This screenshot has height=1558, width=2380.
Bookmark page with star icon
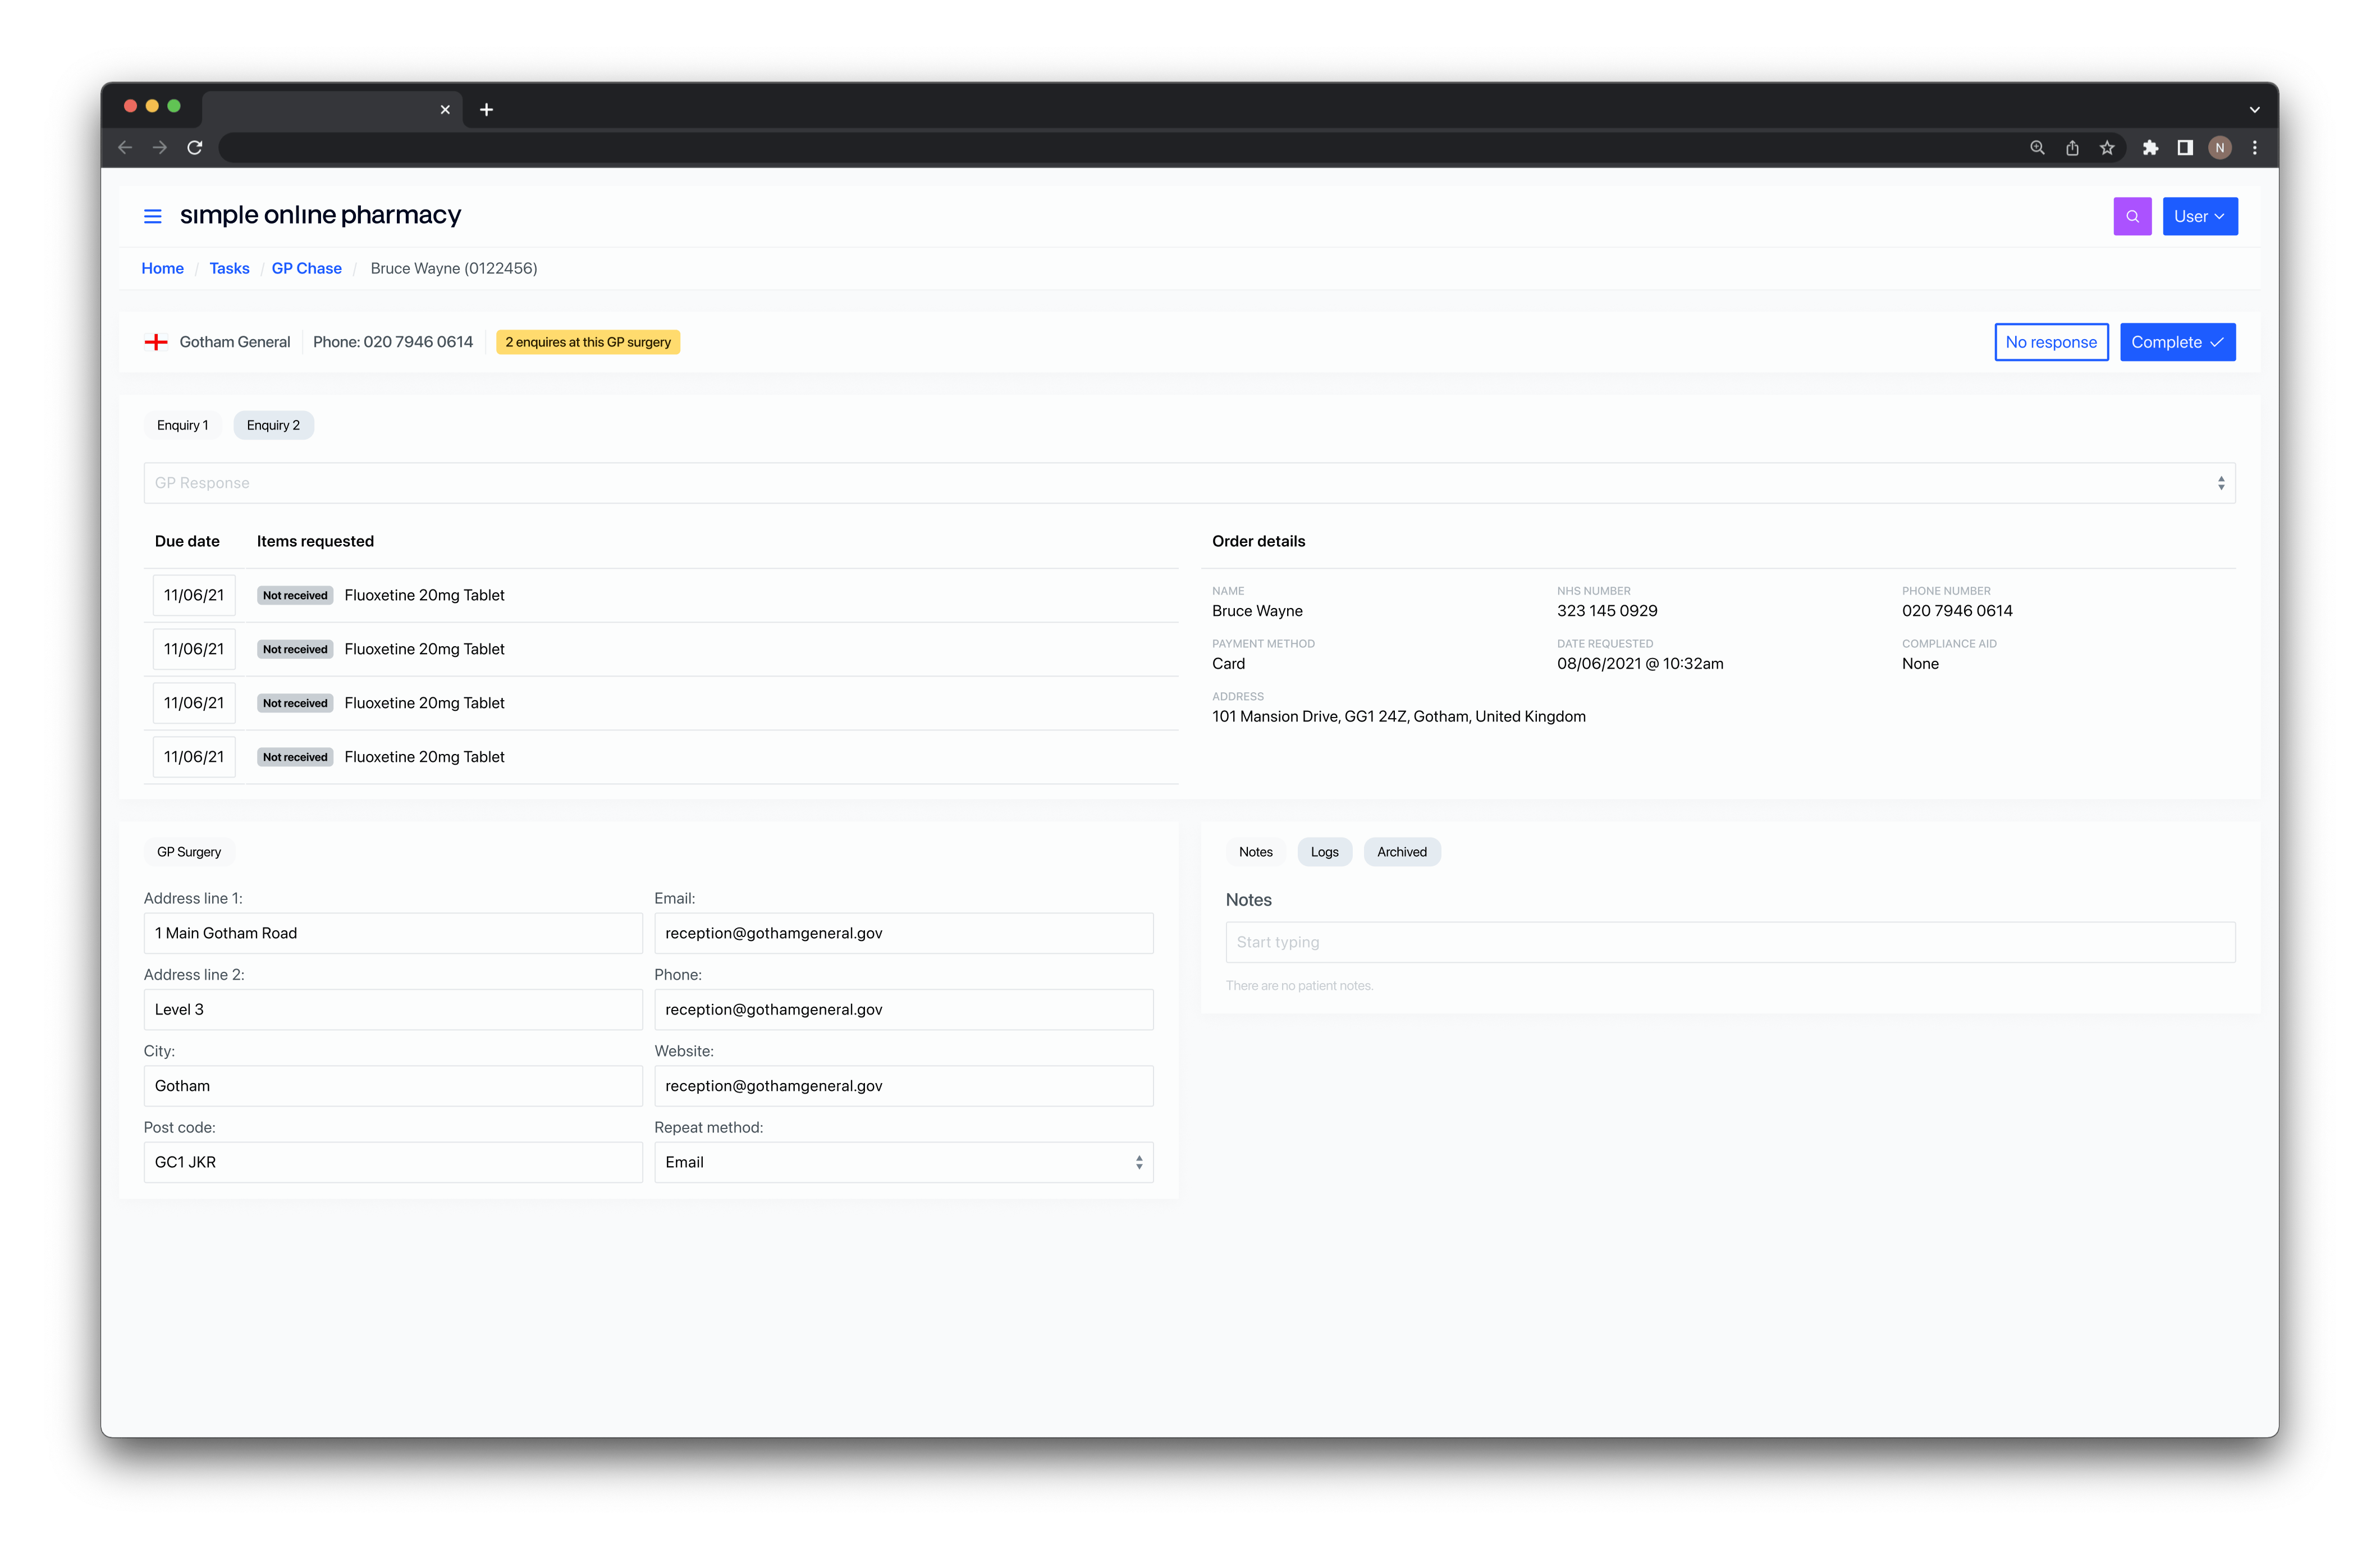(2107, 148)
